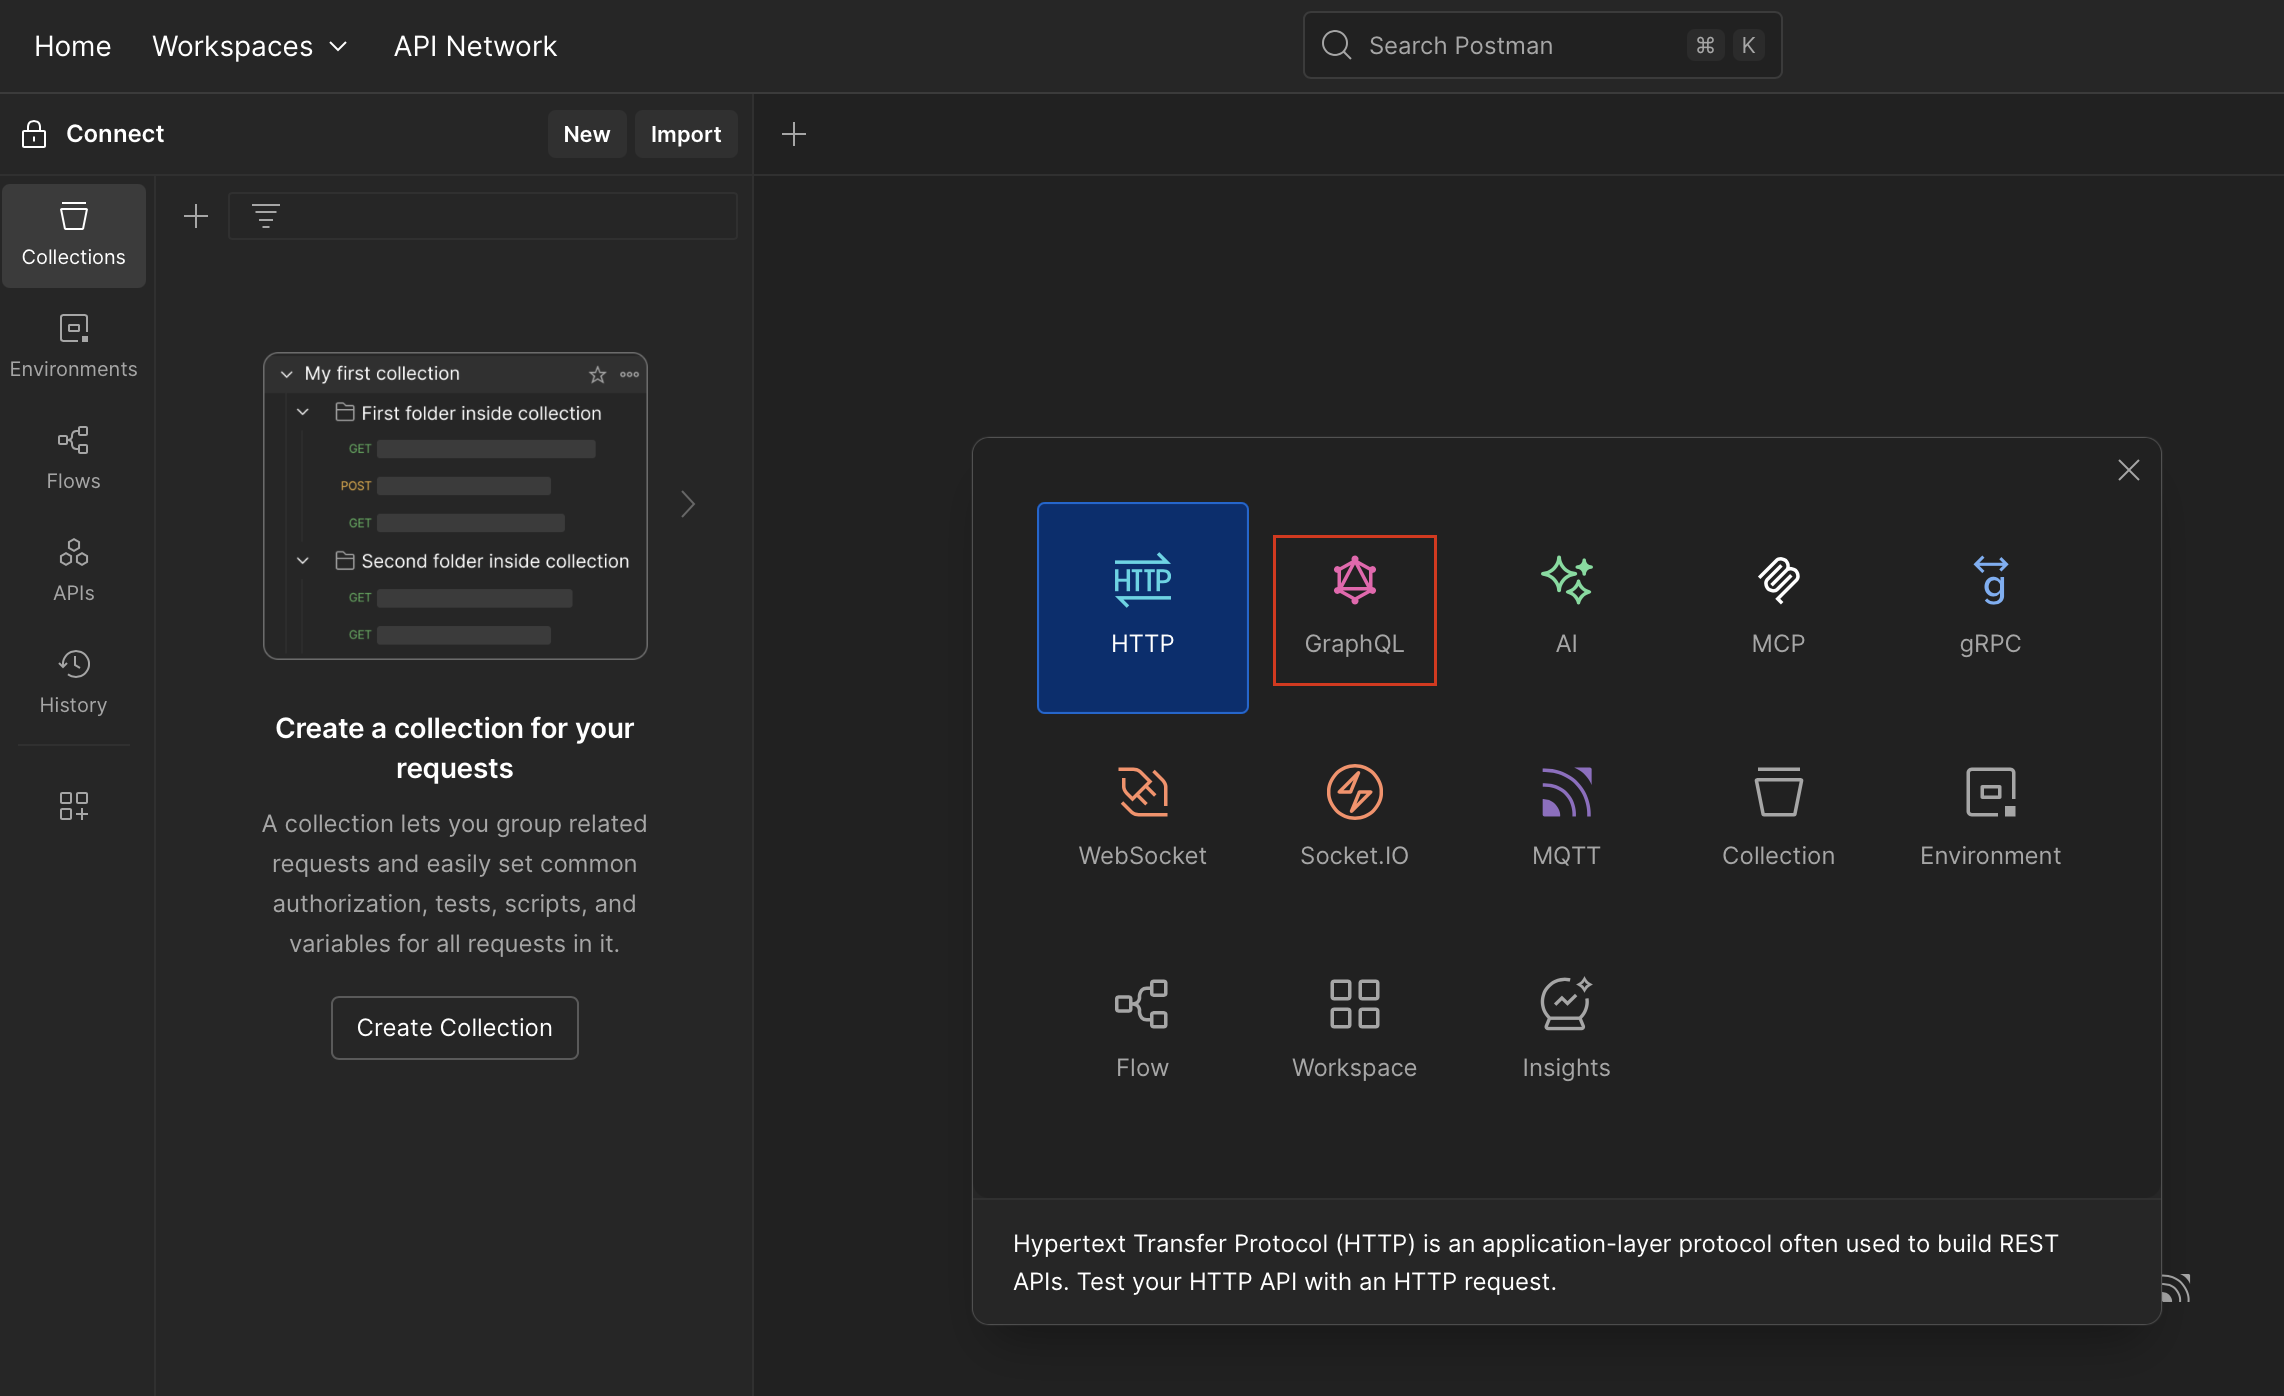
Task: Close the new item dialog
Action: 2128,470
